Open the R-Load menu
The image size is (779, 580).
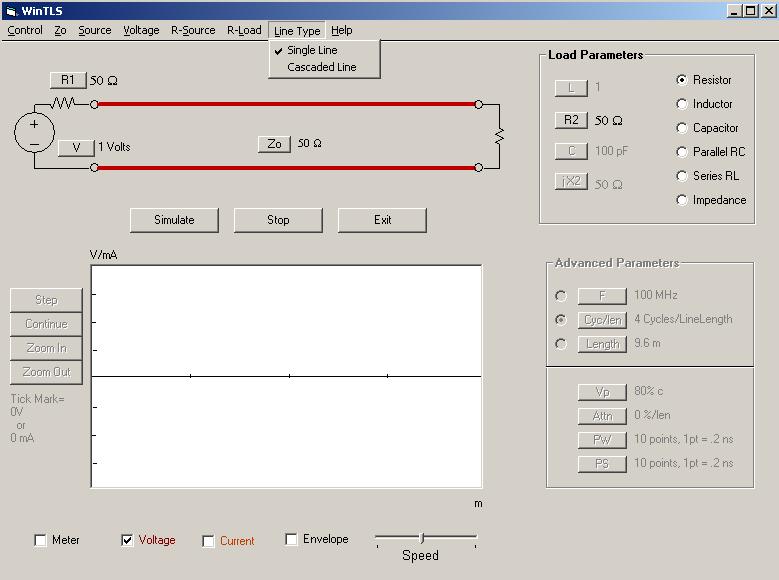(244, 30)
